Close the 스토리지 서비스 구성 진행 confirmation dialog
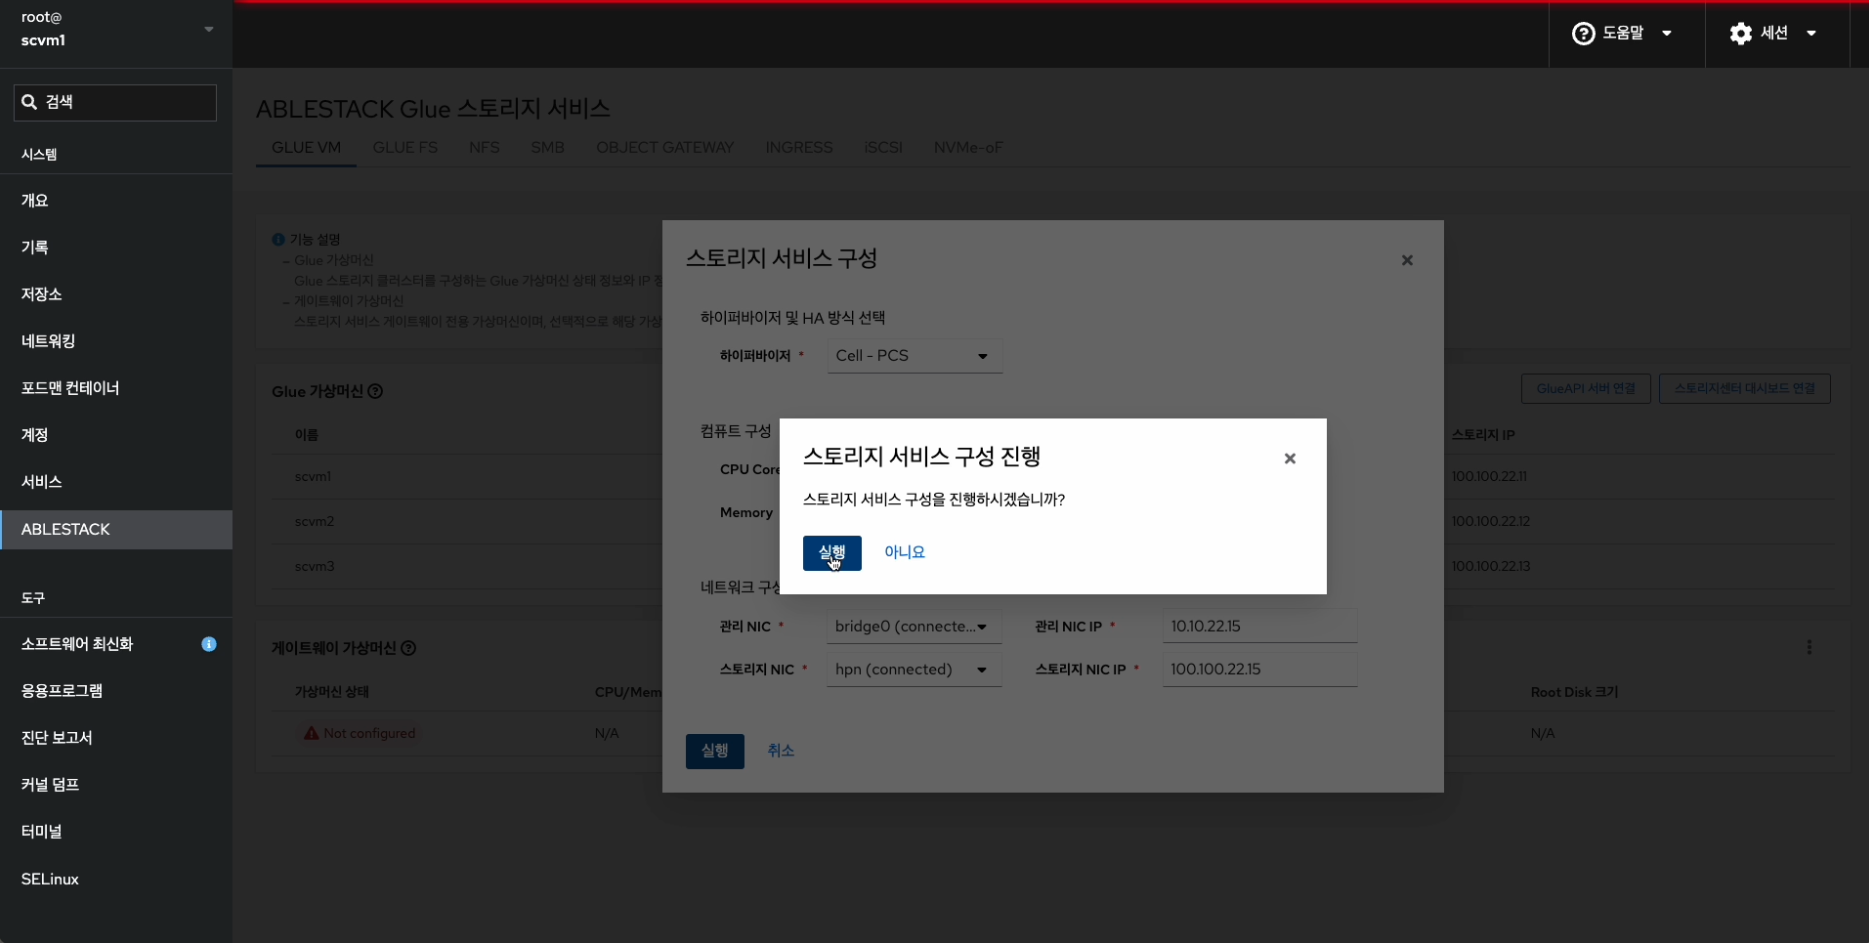This screenshot has height=943, width=1869. (x=1289, y=459)
